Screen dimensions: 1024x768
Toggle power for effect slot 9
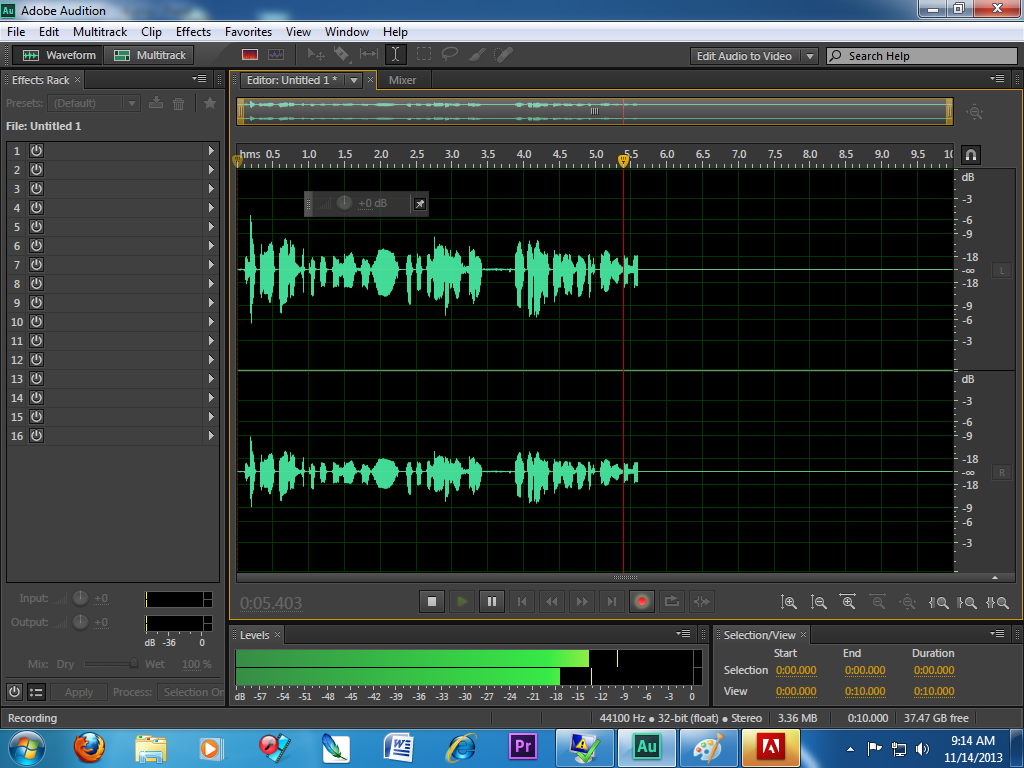tap(37, 302)
